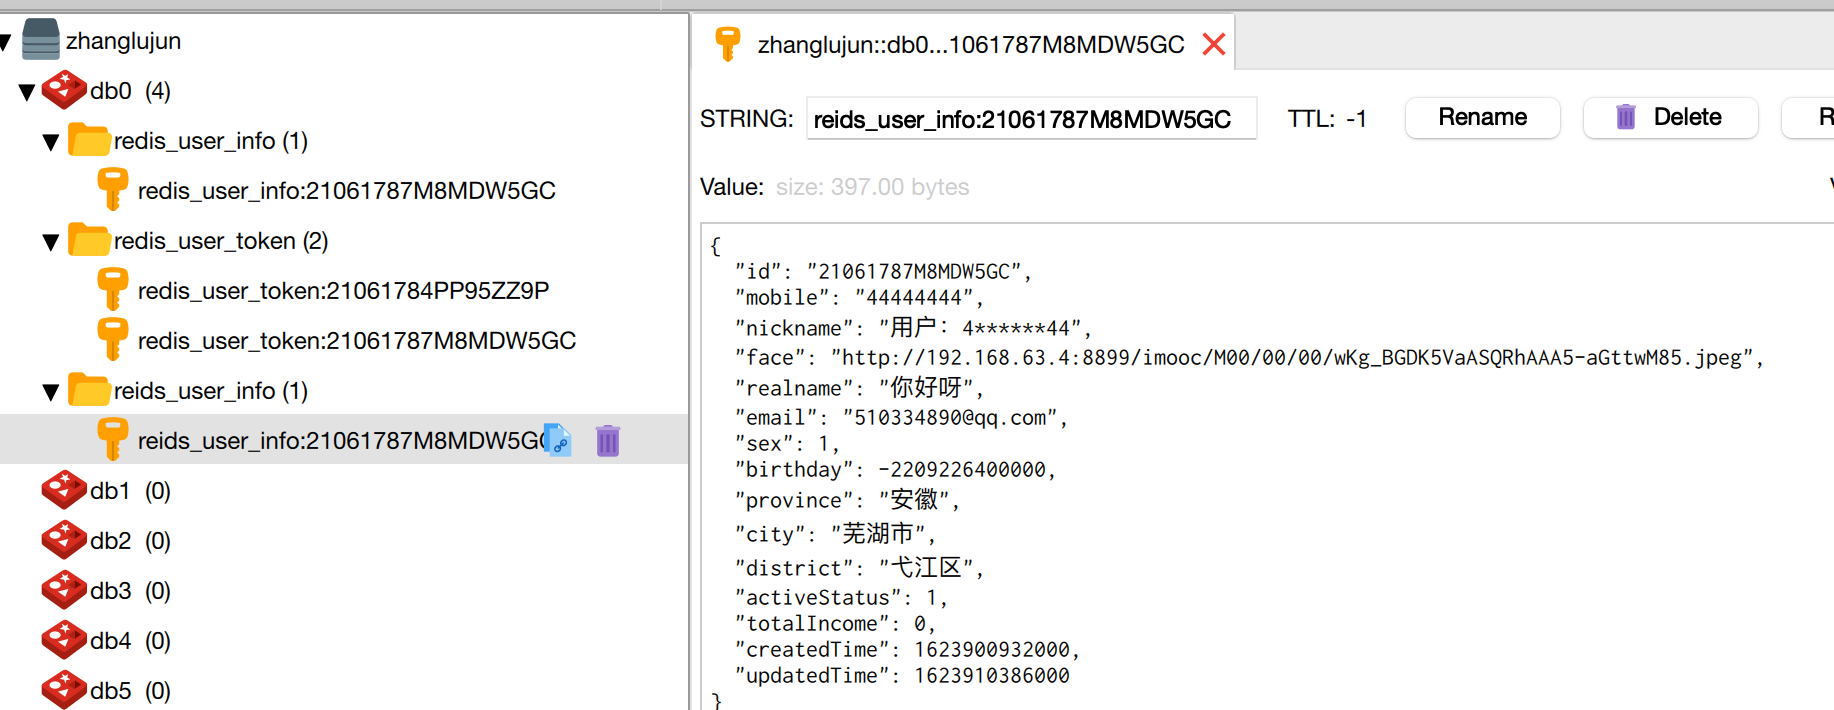1834x710 pixels.
Task: Select the reids_user_info (1) namespace row
Action: click(x=211, y=391)
